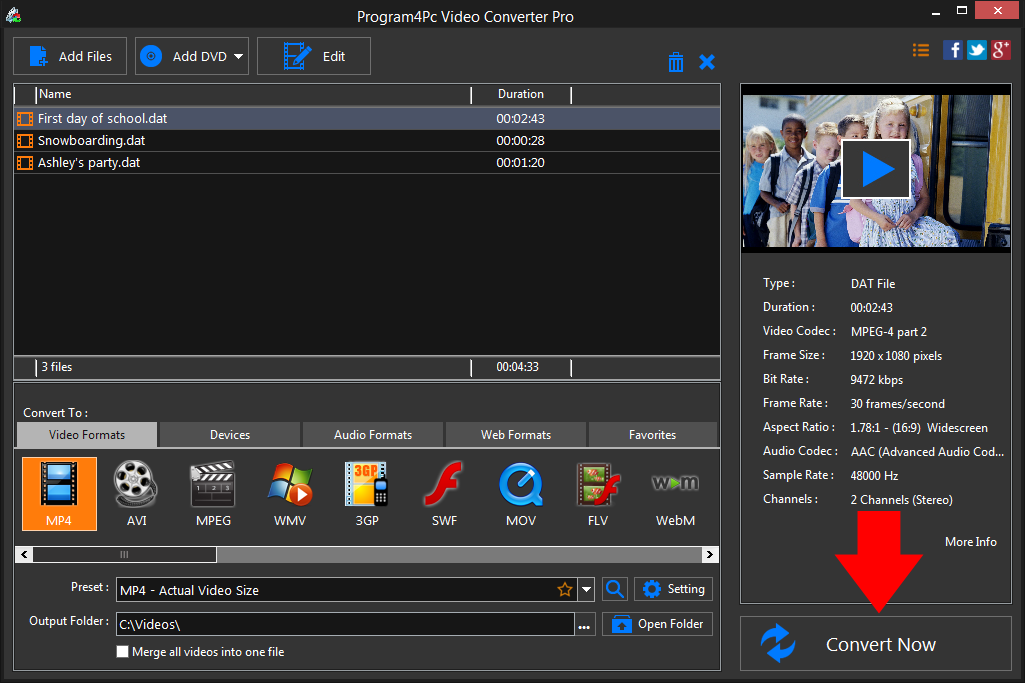The height and width of the screenshot is (683, 1025).
Task: Choose the AVI film reel icon
Action: 136,492
